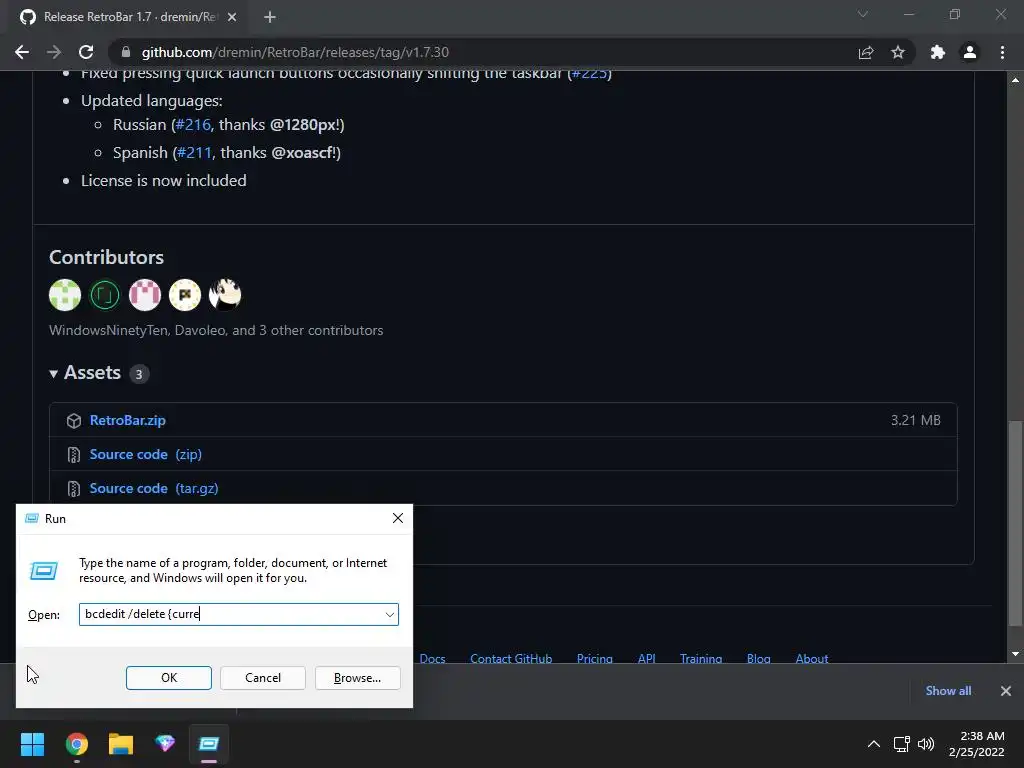Download RetroBar.zip asset

127,421
